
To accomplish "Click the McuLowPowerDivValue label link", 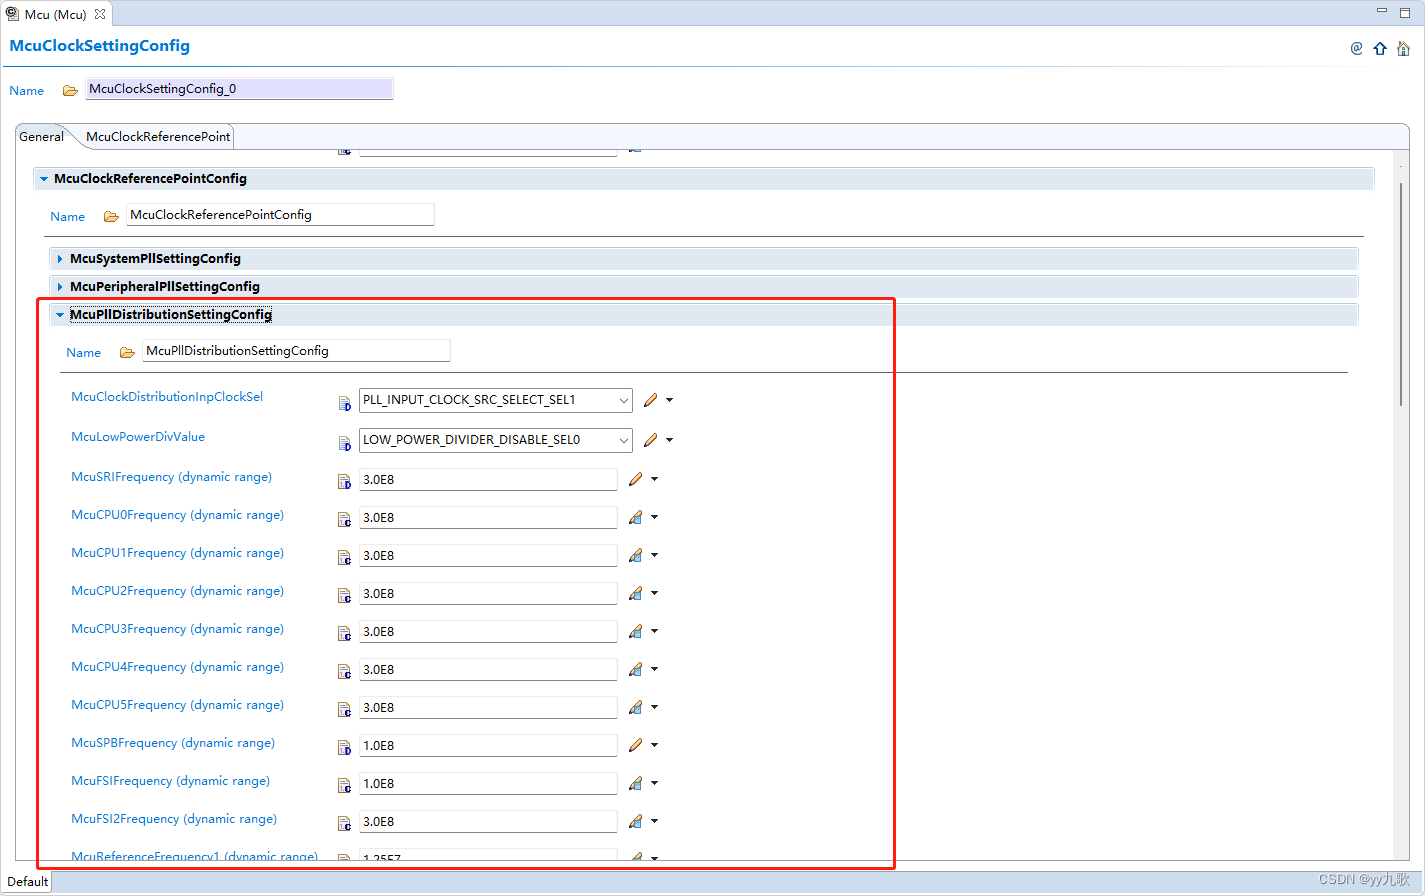I will pos(138,437).
